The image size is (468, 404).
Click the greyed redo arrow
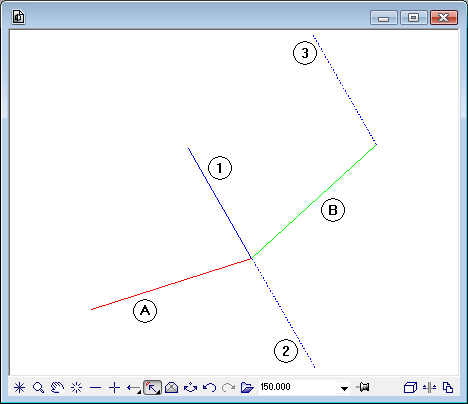pos(228,388)
